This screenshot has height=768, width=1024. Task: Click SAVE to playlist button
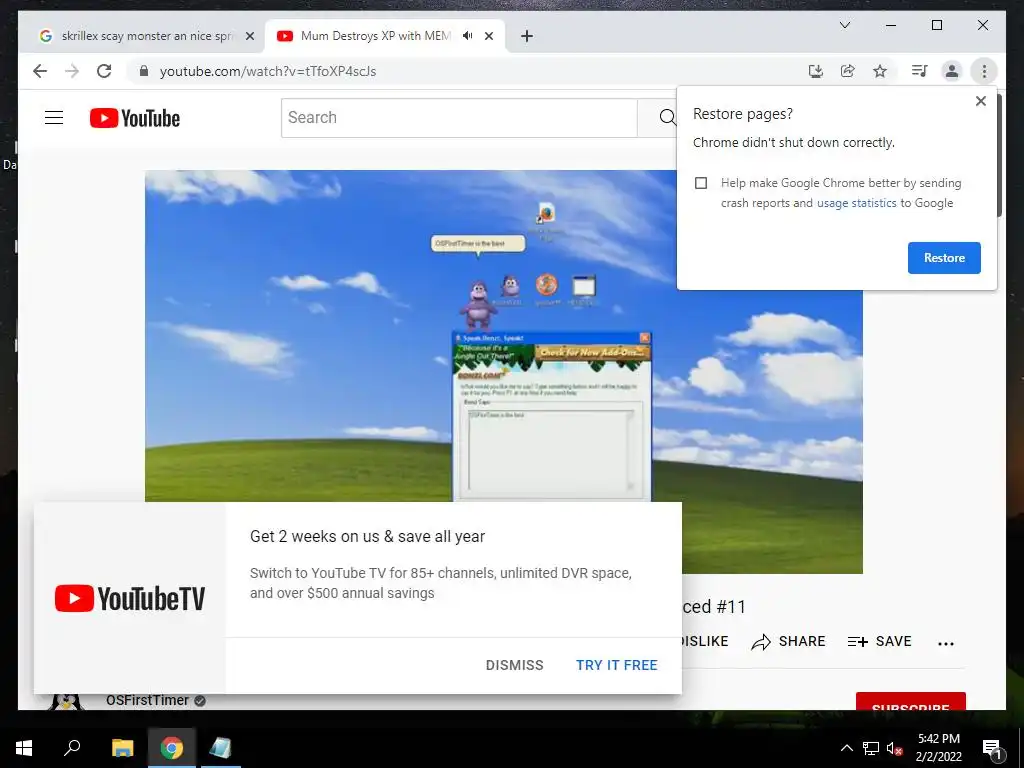click(879, 641)
